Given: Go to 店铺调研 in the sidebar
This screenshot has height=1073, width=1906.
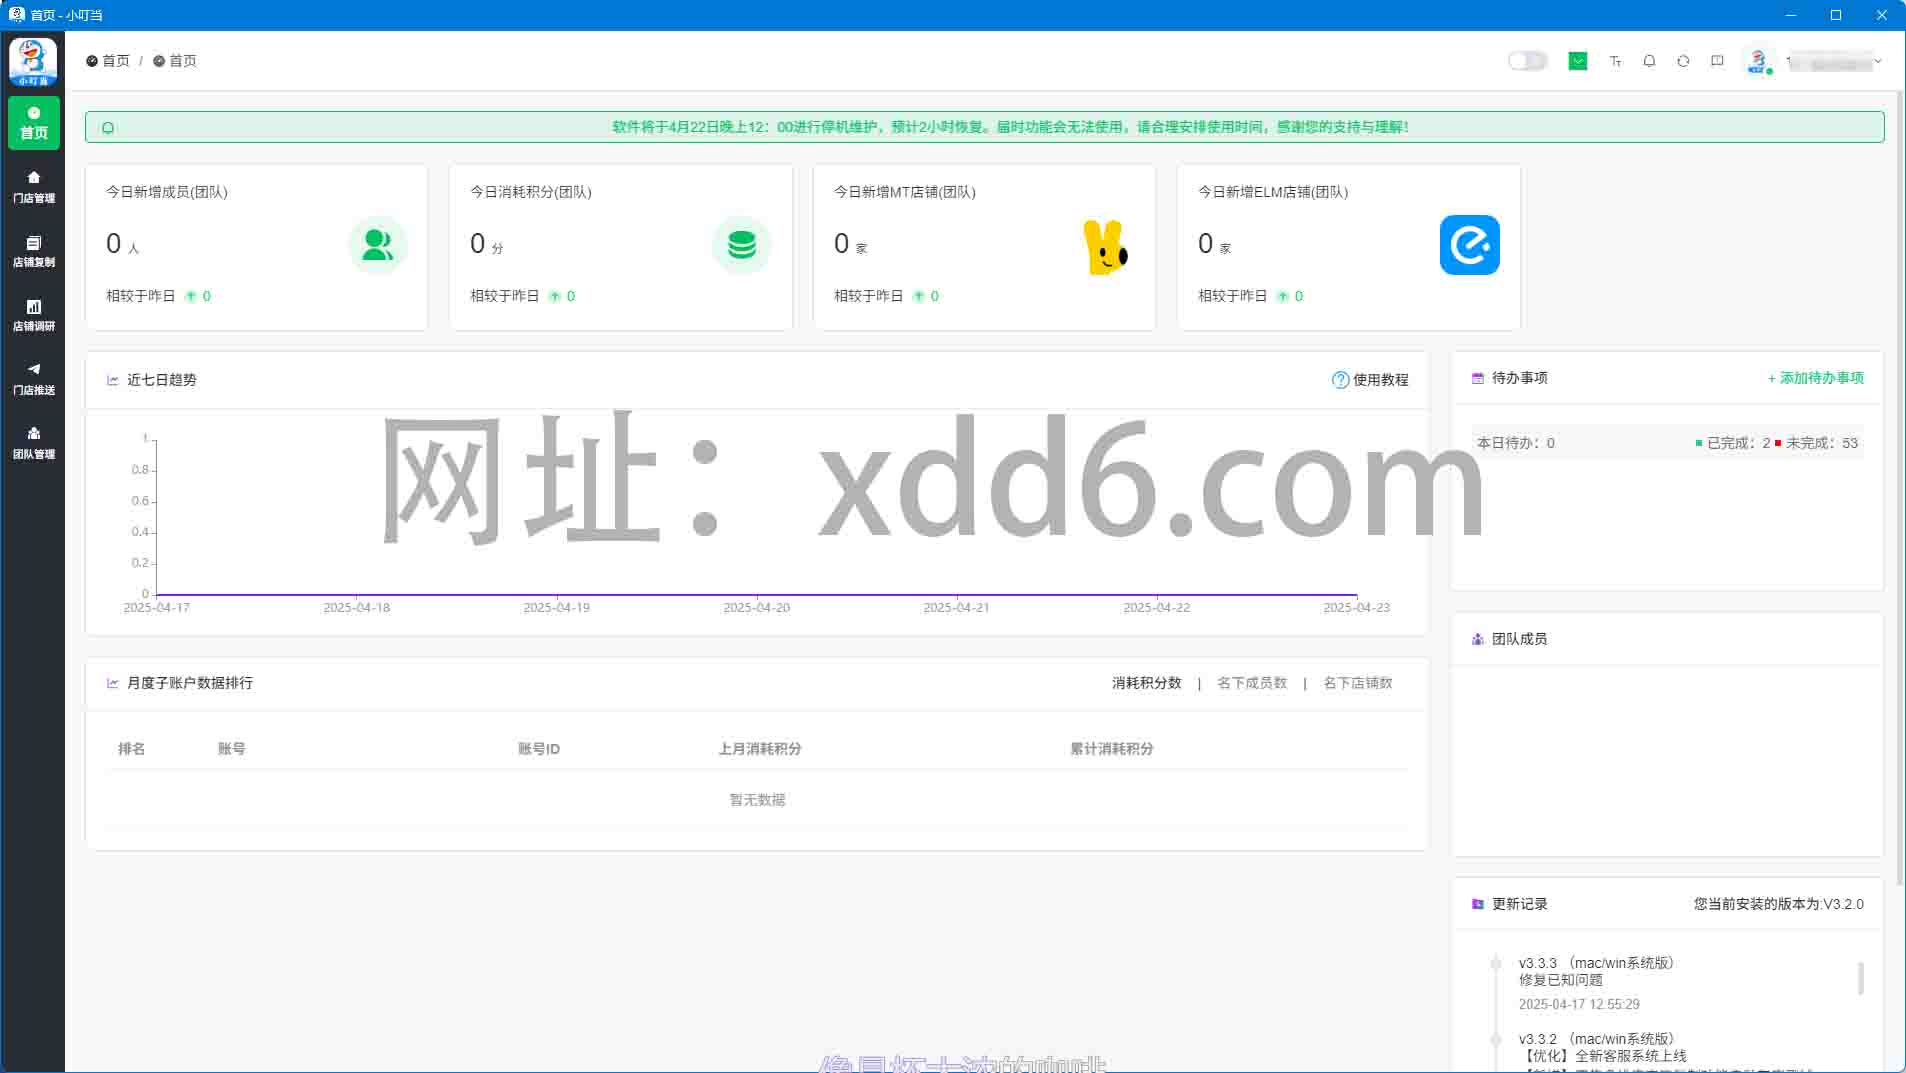Looking at the screenshot, I should point(33,315).
